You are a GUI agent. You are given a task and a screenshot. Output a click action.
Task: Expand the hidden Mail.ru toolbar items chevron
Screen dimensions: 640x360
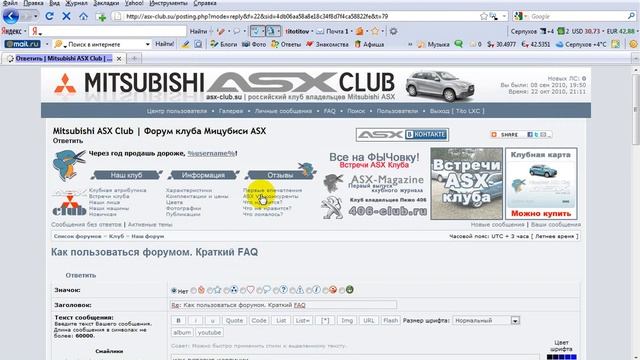[410, 44]
